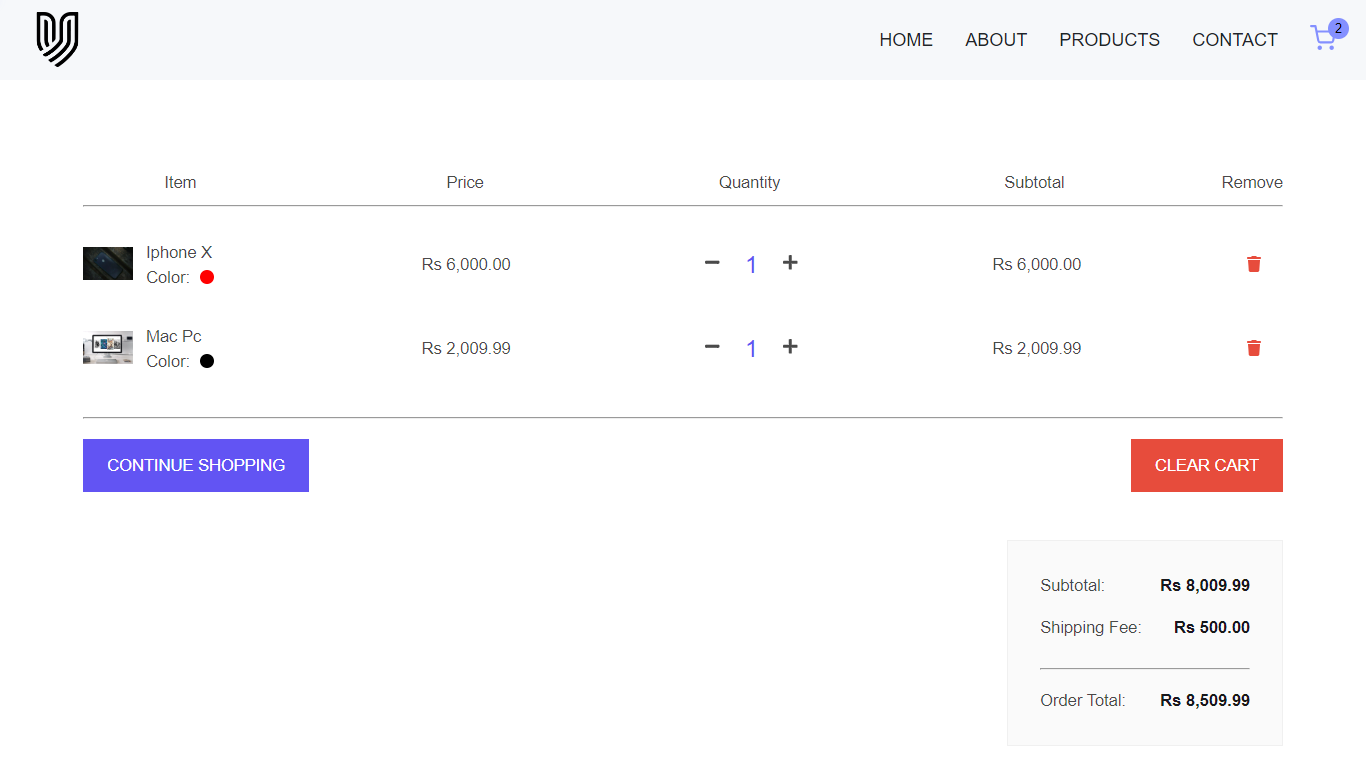
Task: Delete Mac Pc using its trash icon
Action: pyautogui.click(x=1253, y=348)
